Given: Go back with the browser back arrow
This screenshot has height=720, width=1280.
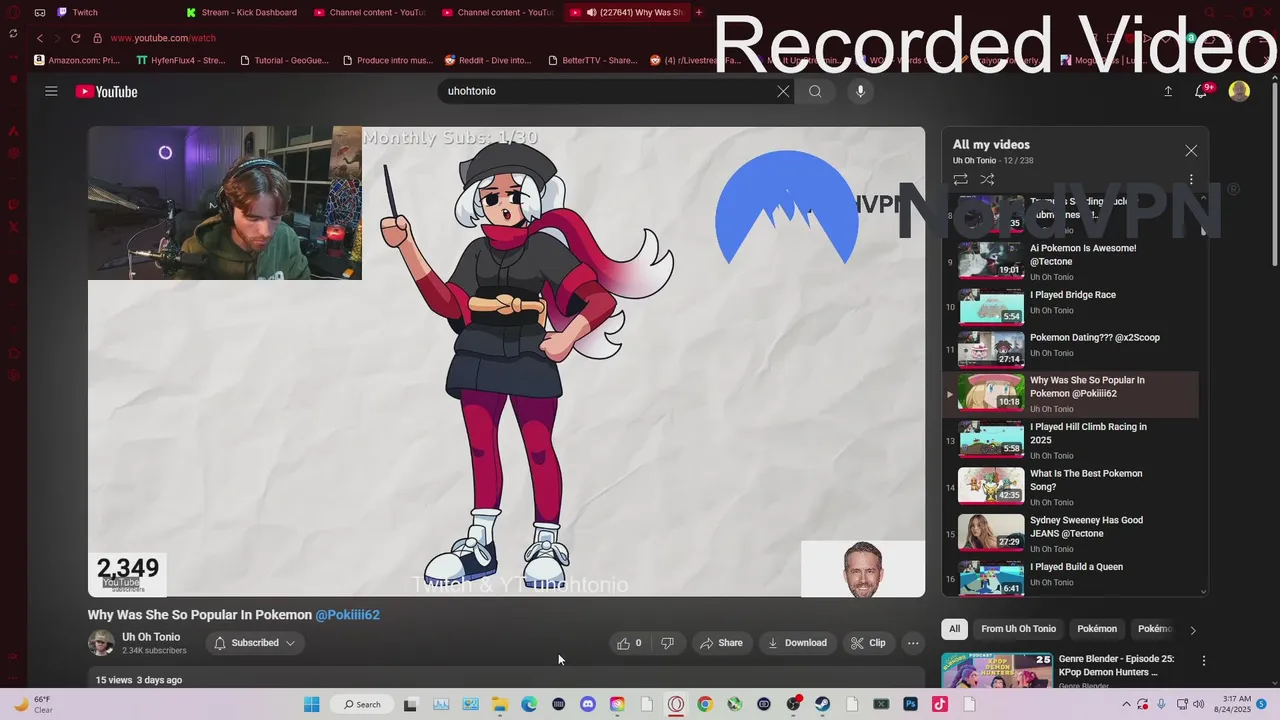Looking at the screenshot, I should tap(40, 38).
